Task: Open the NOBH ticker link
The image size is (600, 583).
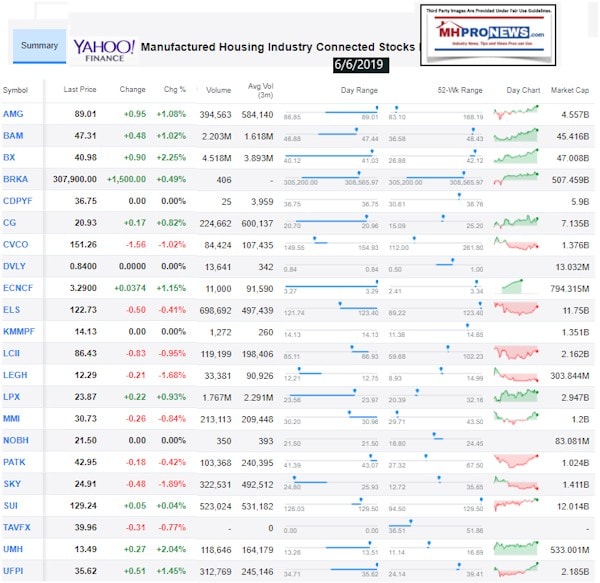Action: (16, 441)
